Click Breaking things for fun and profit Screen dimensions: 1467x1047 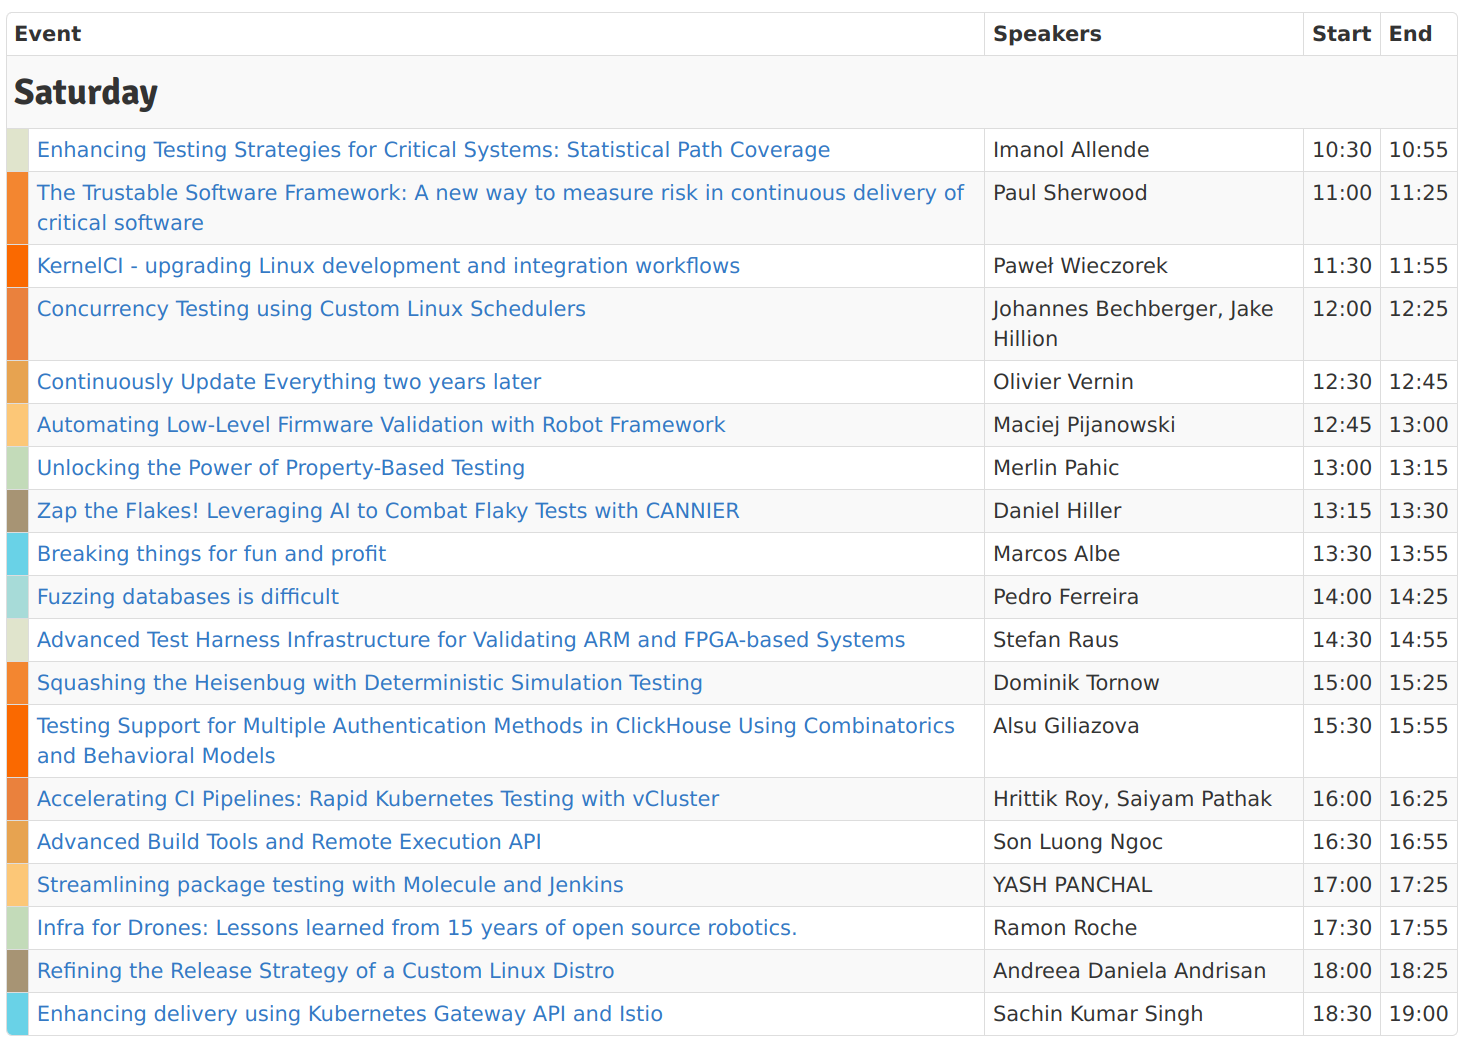click(211, 554)
